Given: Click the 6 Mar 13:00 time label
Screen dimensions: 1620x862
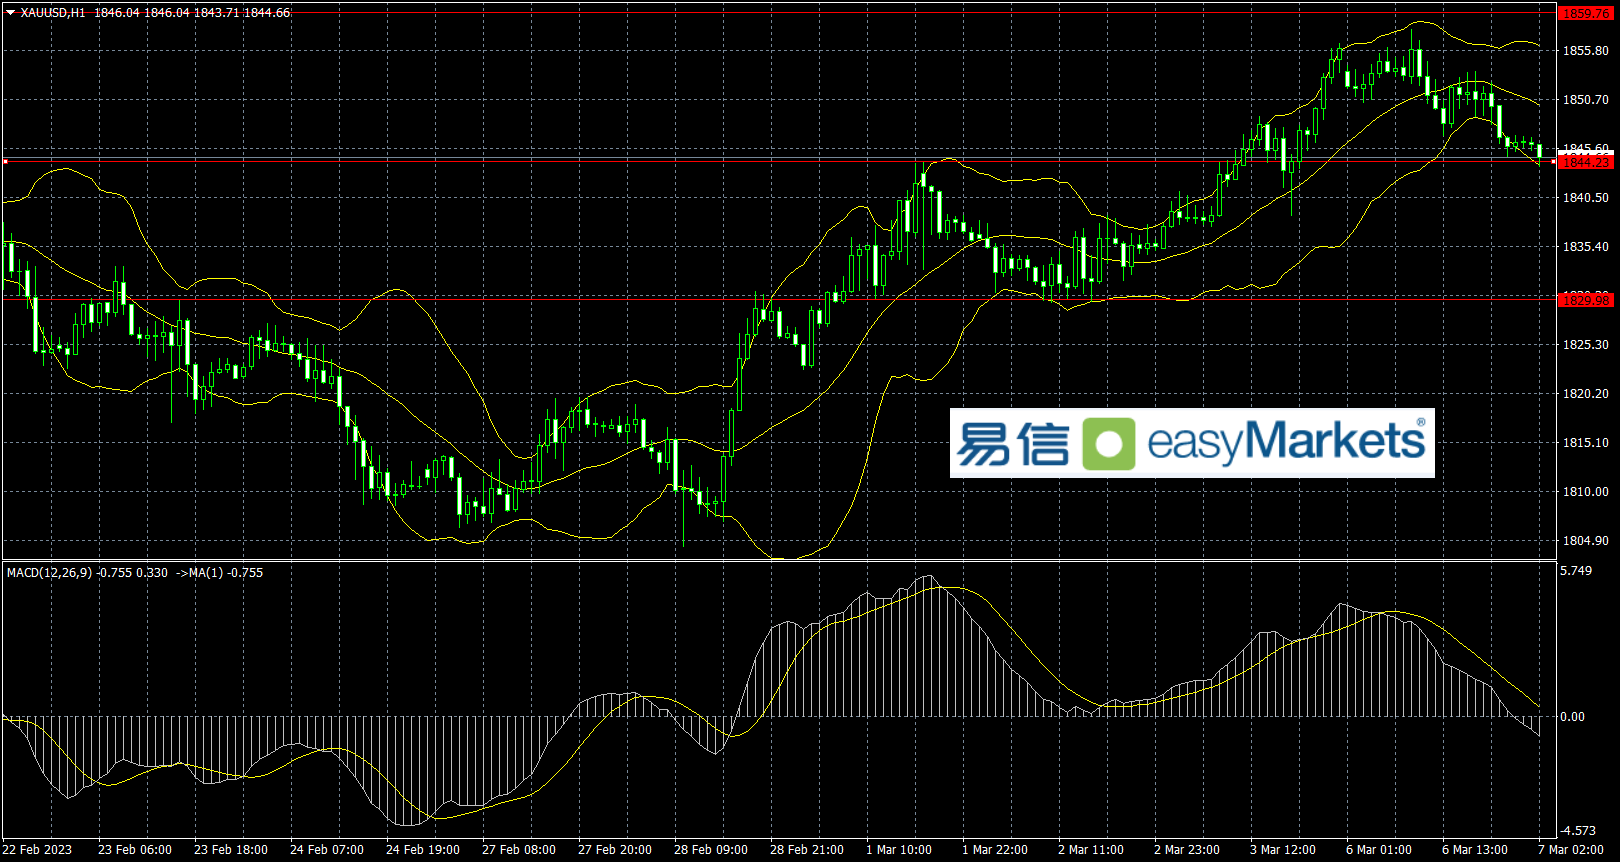Looking at the screenshot, I should (x=1475, y=850).
